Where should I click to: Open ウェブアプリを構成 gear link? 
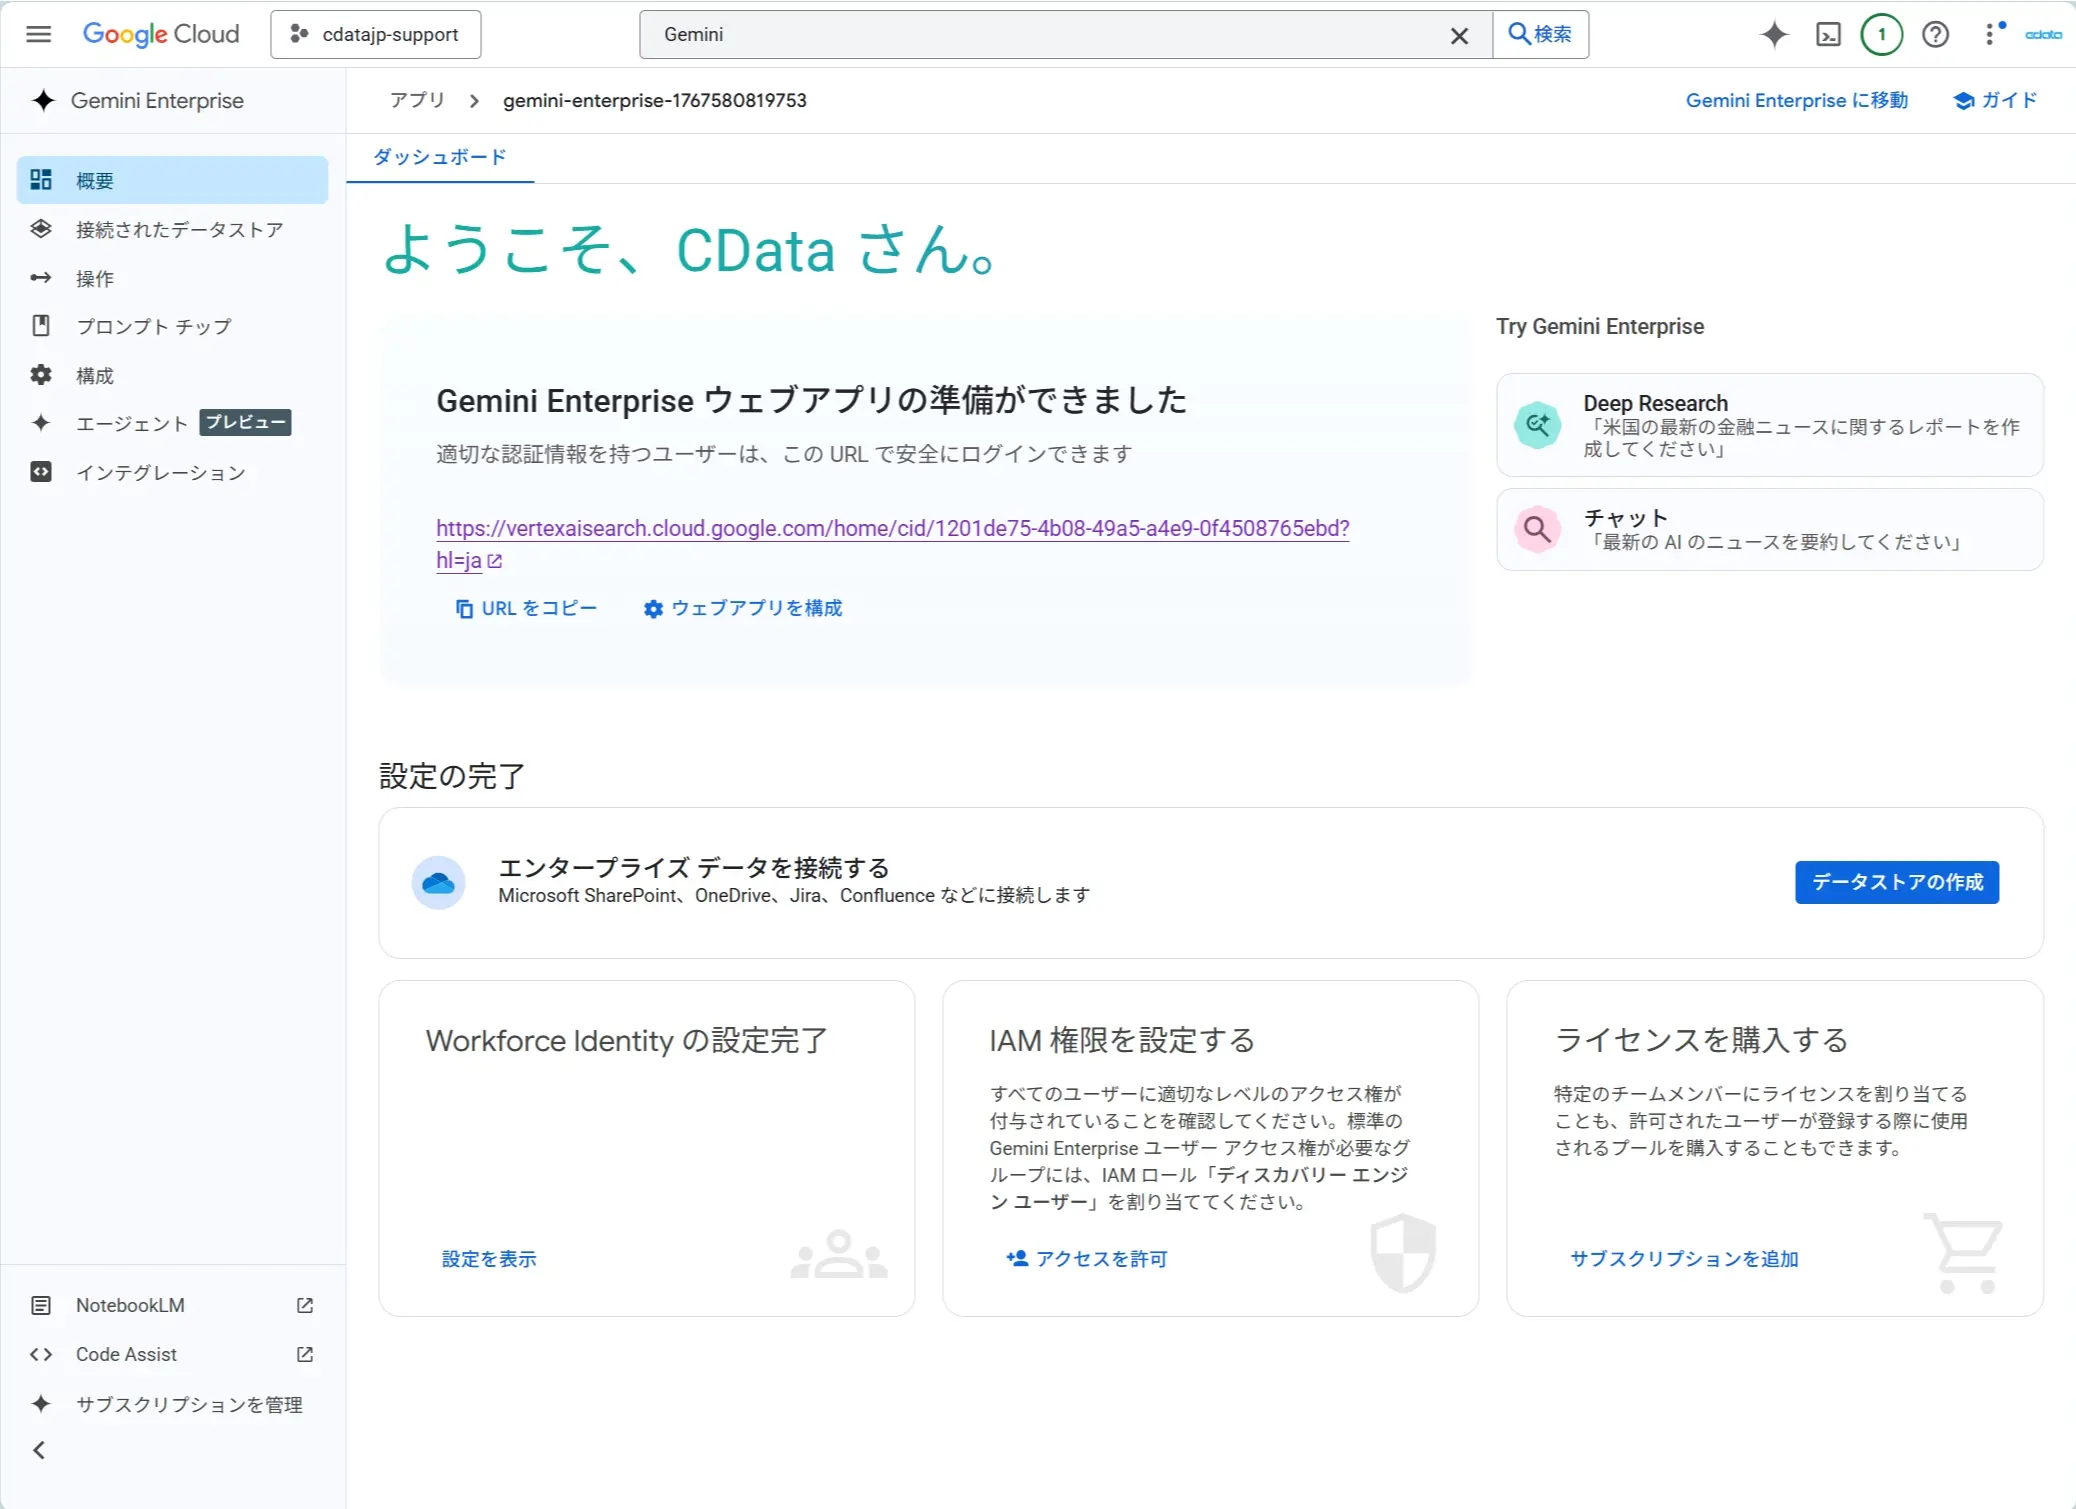743,608
